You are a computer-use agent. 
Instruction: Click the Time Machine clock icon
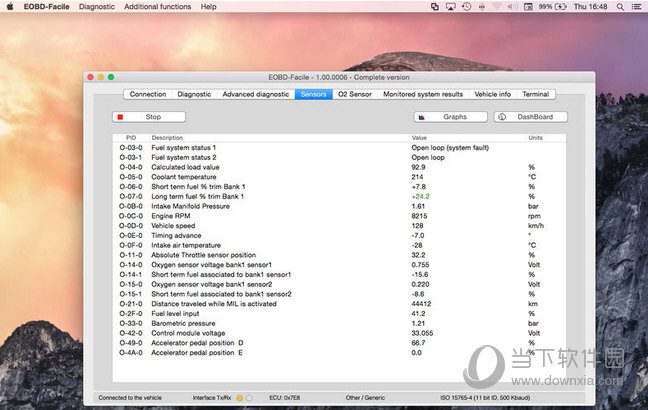point(467,7)
